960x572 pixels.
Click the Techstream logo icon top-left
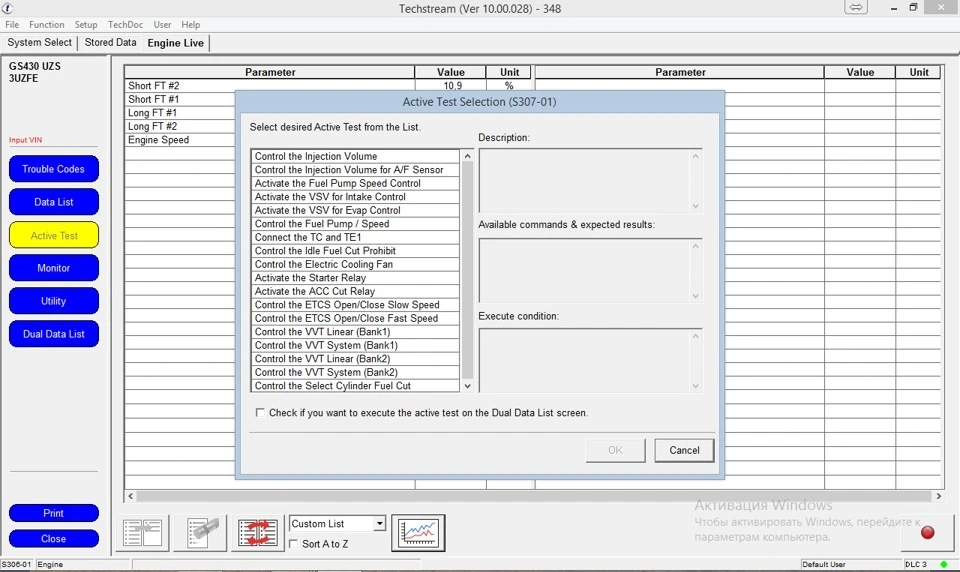tap(7, 8)
